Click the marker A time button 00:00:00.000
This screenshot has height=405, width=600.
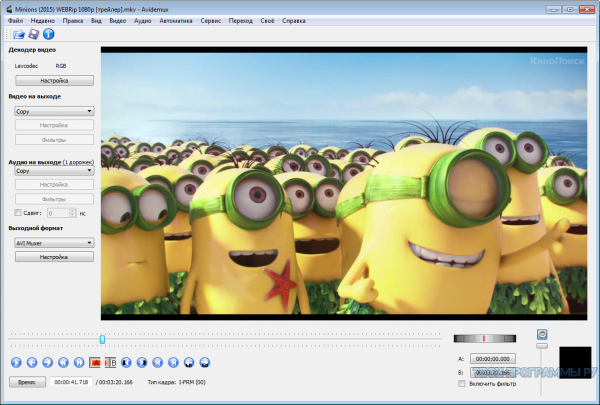click(x=492, y=359)
